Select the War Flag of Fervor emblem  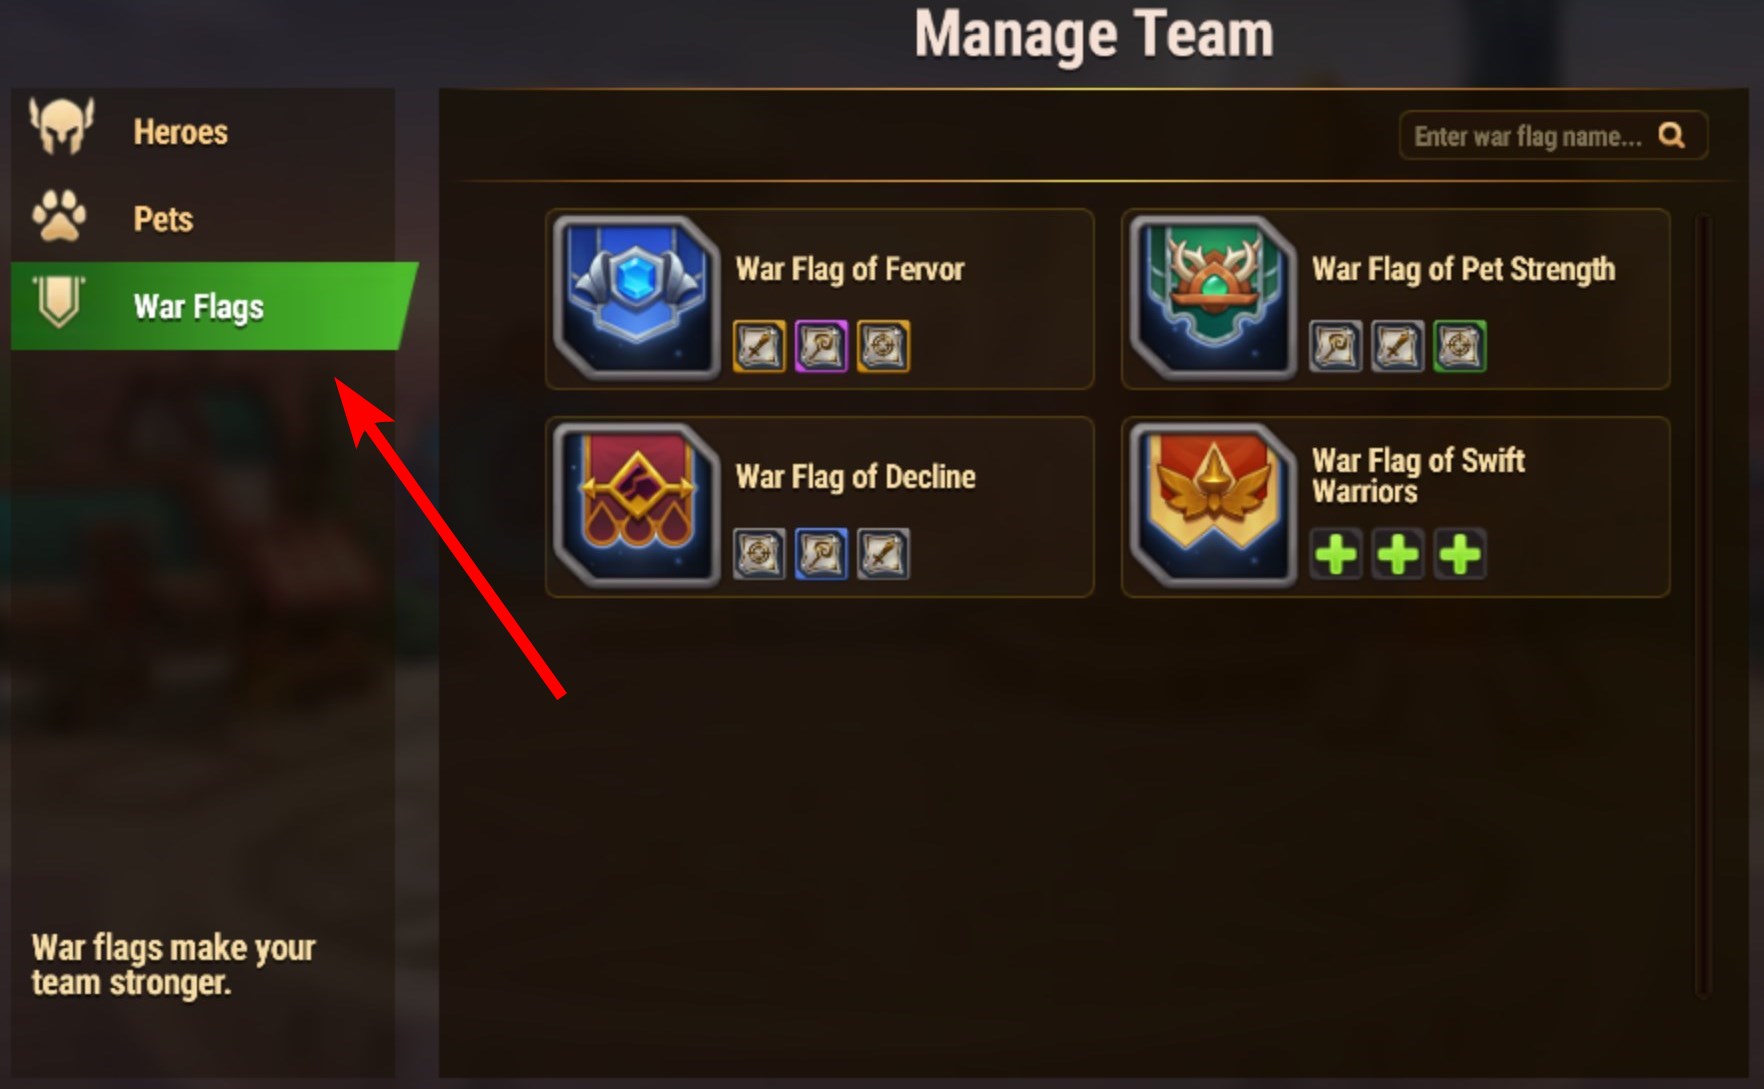(x=636, y=297)
